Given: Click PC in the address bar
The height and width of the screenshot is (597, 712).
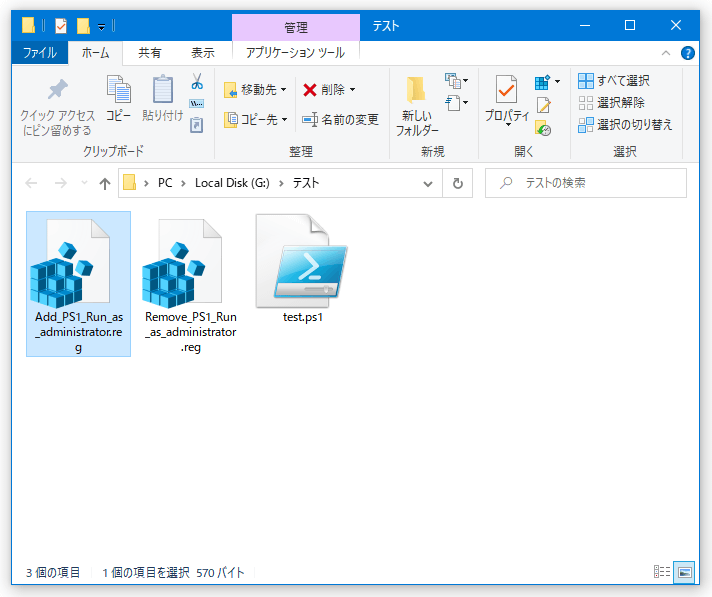Looking at the screenshot, I should [x=165, y=183].
